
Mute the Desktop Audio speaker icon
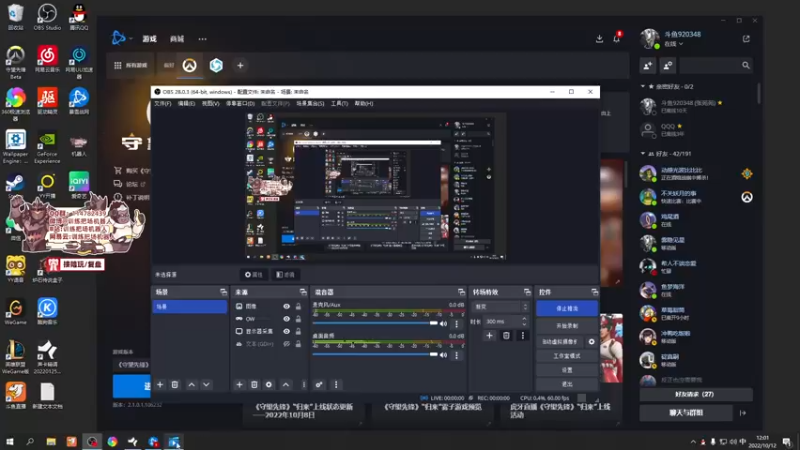click(x=443, y=355)
